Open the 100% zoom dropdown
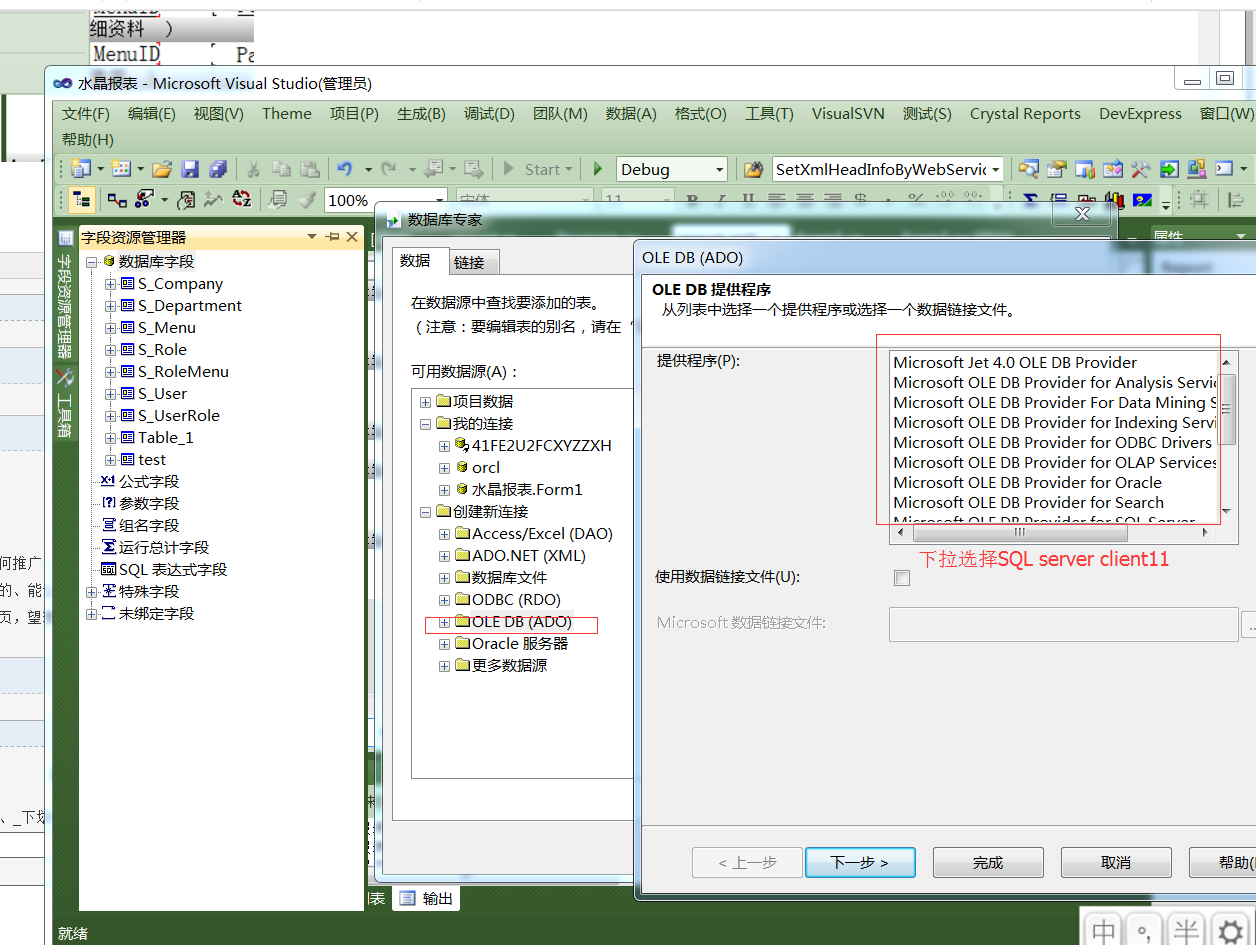This screenshot has height=945, width=1256. (437, 200)
